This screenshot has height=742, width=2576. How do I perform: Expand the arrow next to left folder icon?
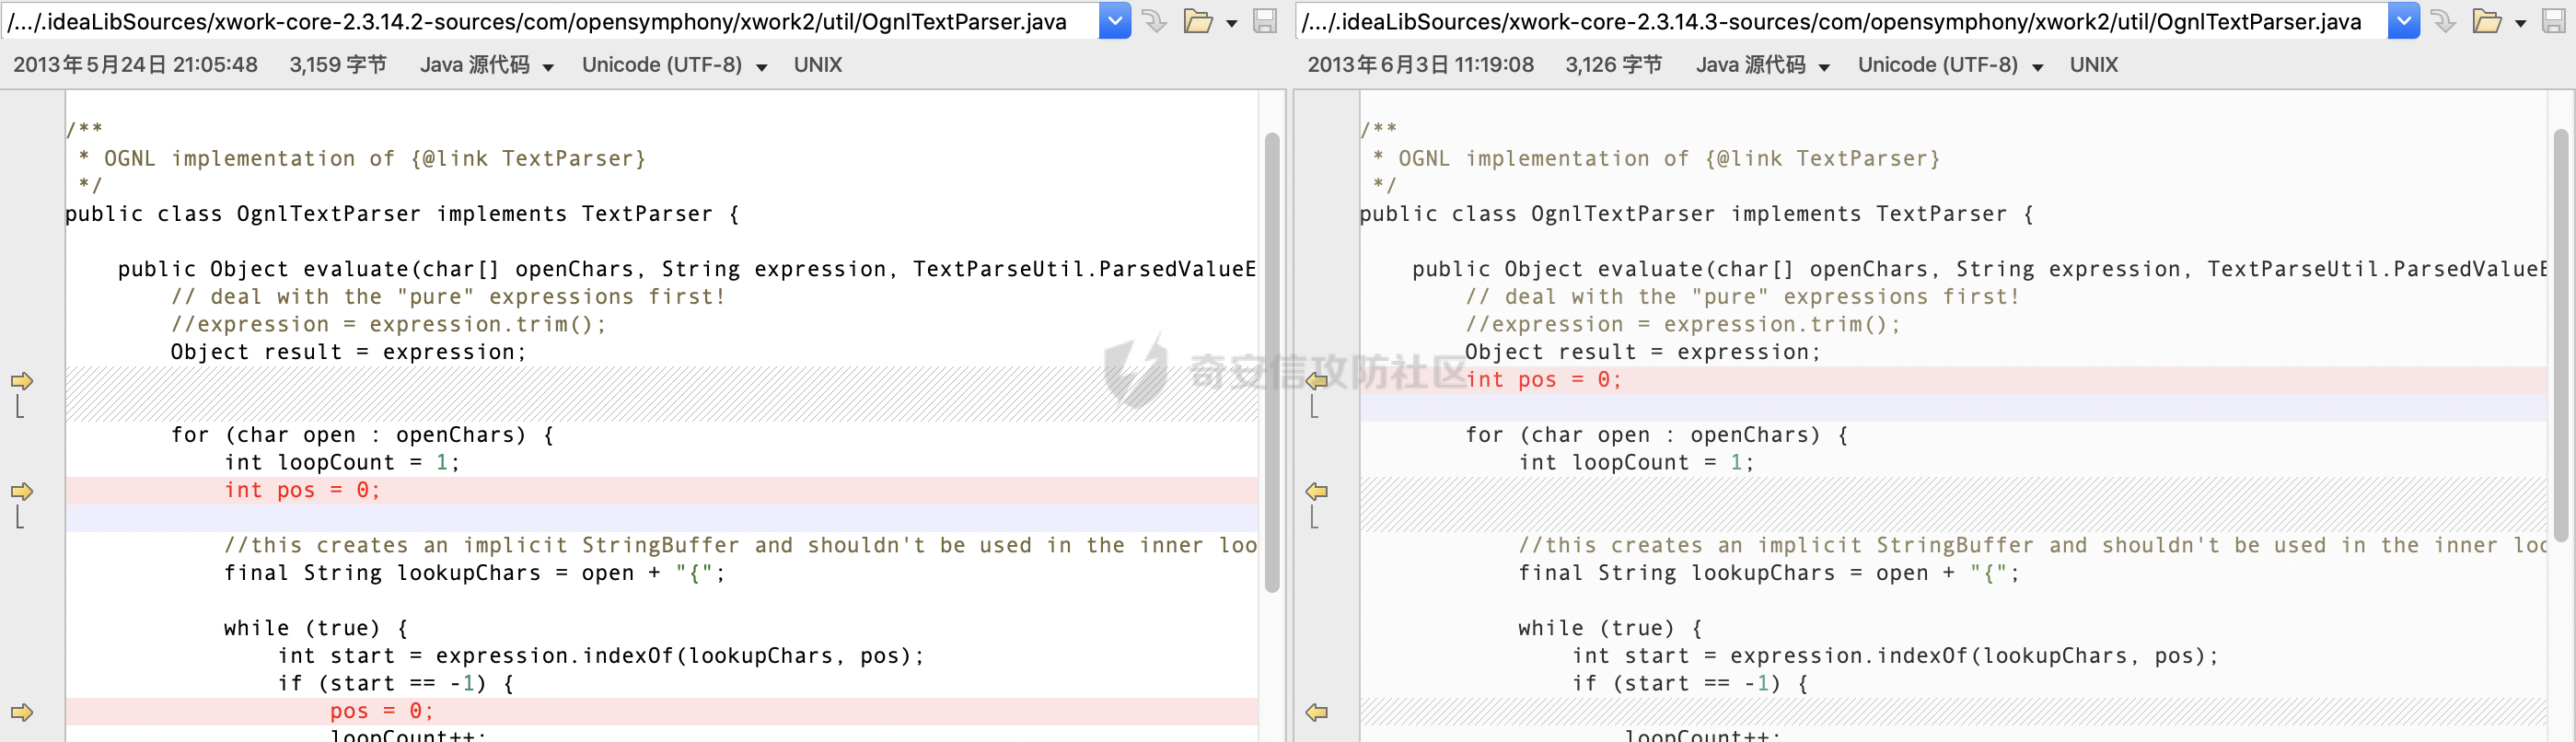1231,23
